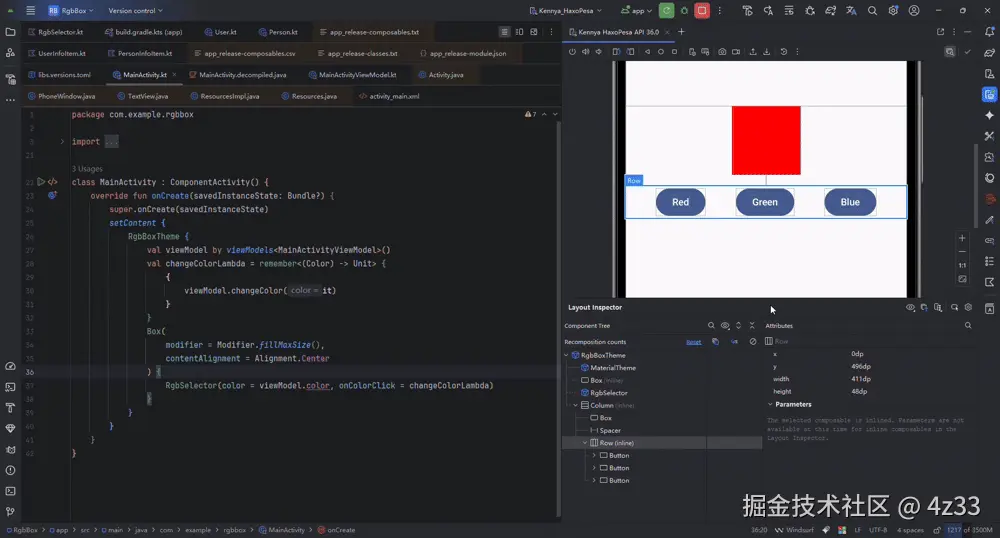Open Git tool window at bottom-left sidebar

pyautogui.click(x=10, y=512)
